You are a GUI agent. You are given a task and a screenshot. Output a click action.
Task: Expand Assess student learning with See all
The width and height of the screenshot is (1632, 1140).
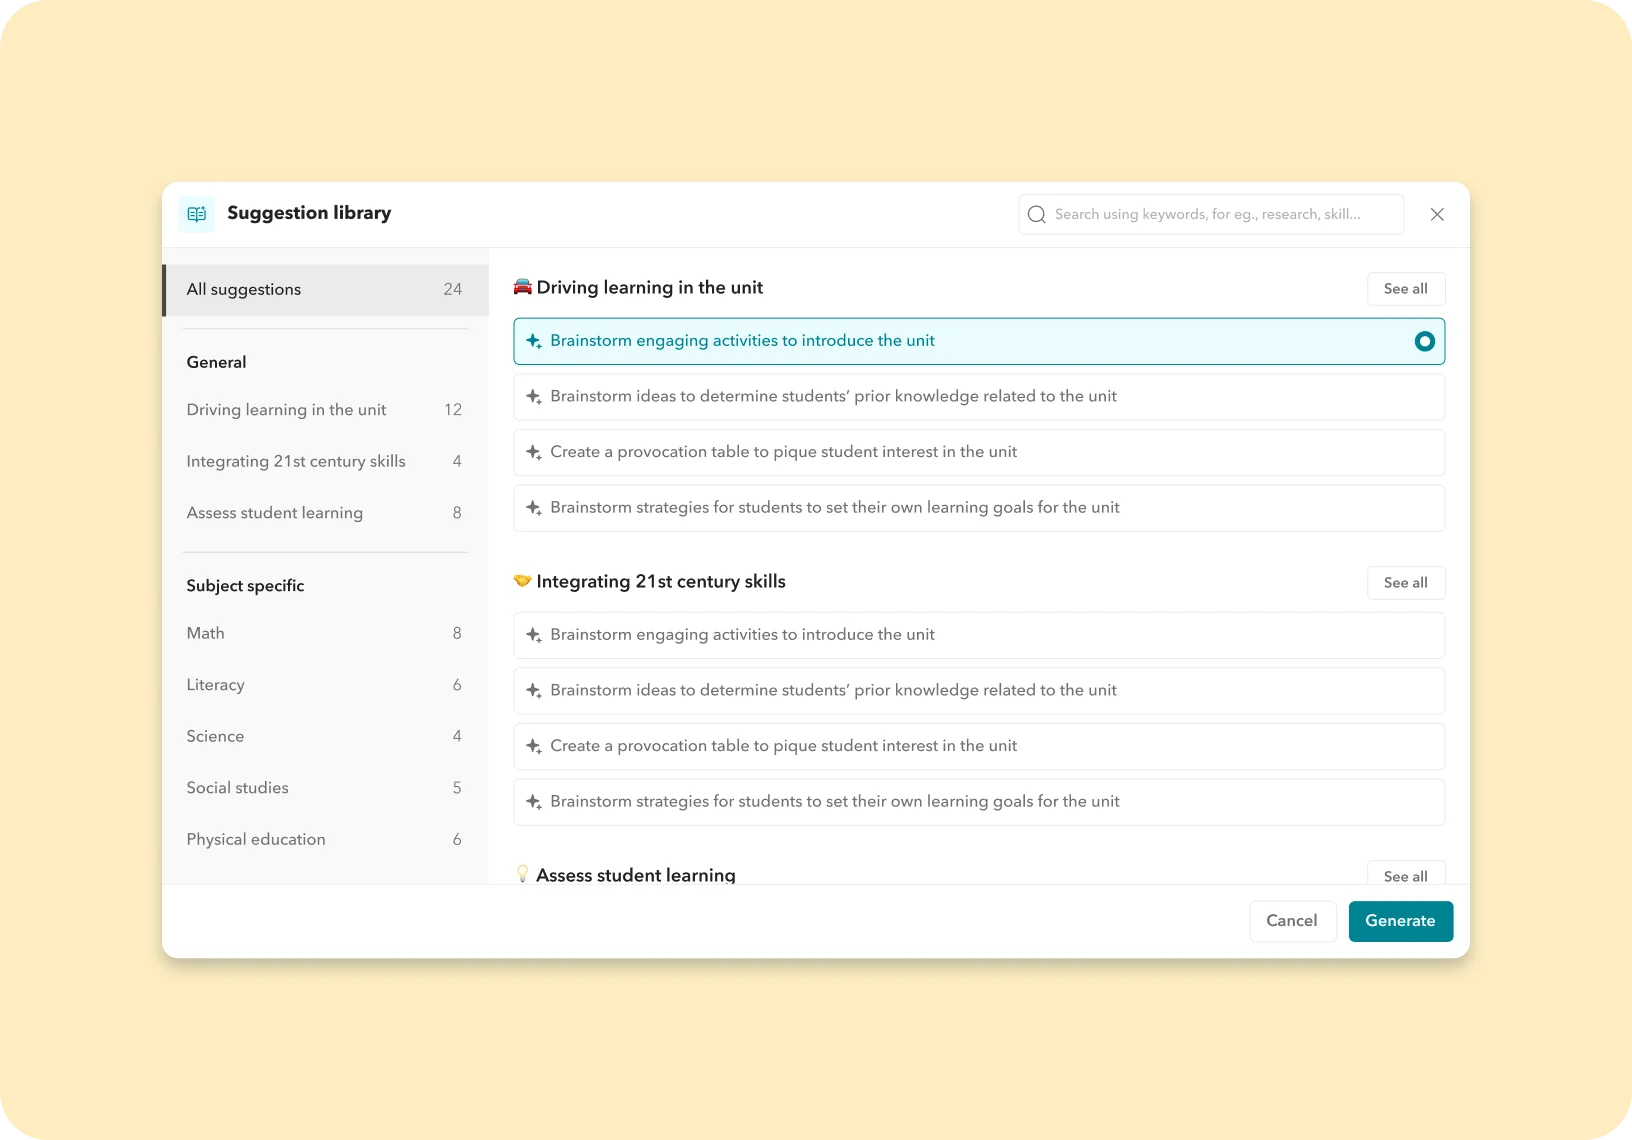(x=1405, y=875)
